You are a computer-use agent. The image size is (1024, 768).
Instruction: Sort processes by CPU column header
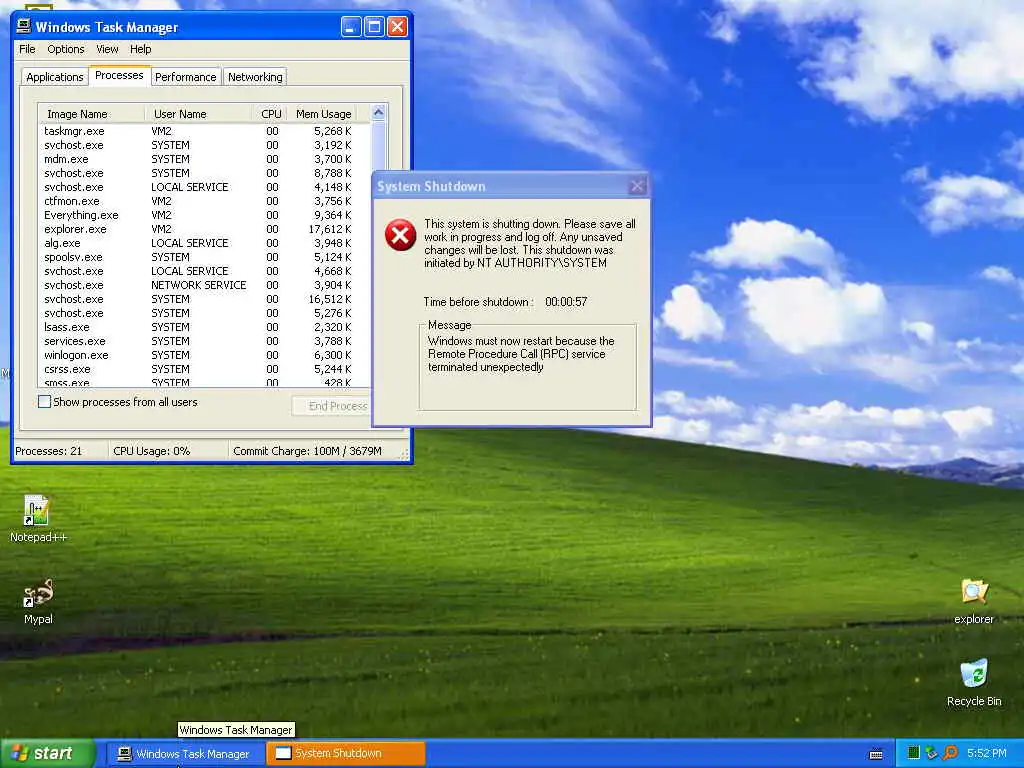point(269,114)
